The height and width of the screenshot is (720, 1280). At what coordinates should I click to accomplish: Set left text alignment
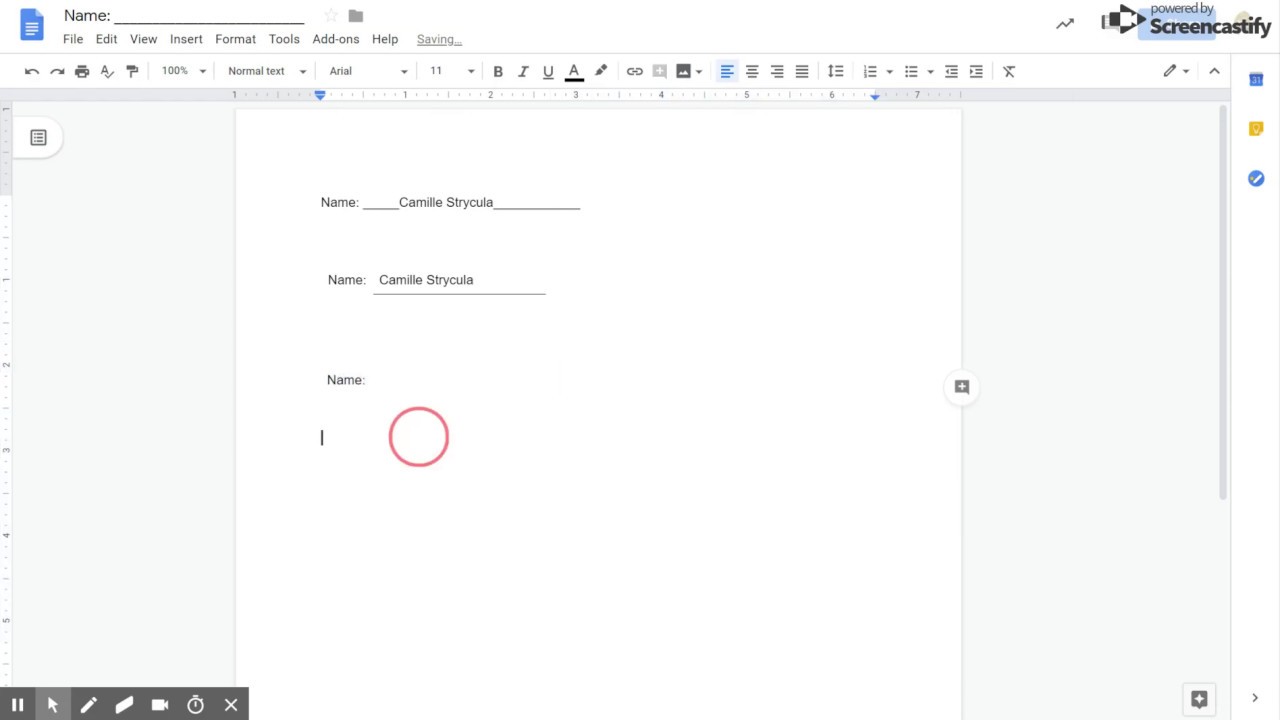(x=727, y=71)
